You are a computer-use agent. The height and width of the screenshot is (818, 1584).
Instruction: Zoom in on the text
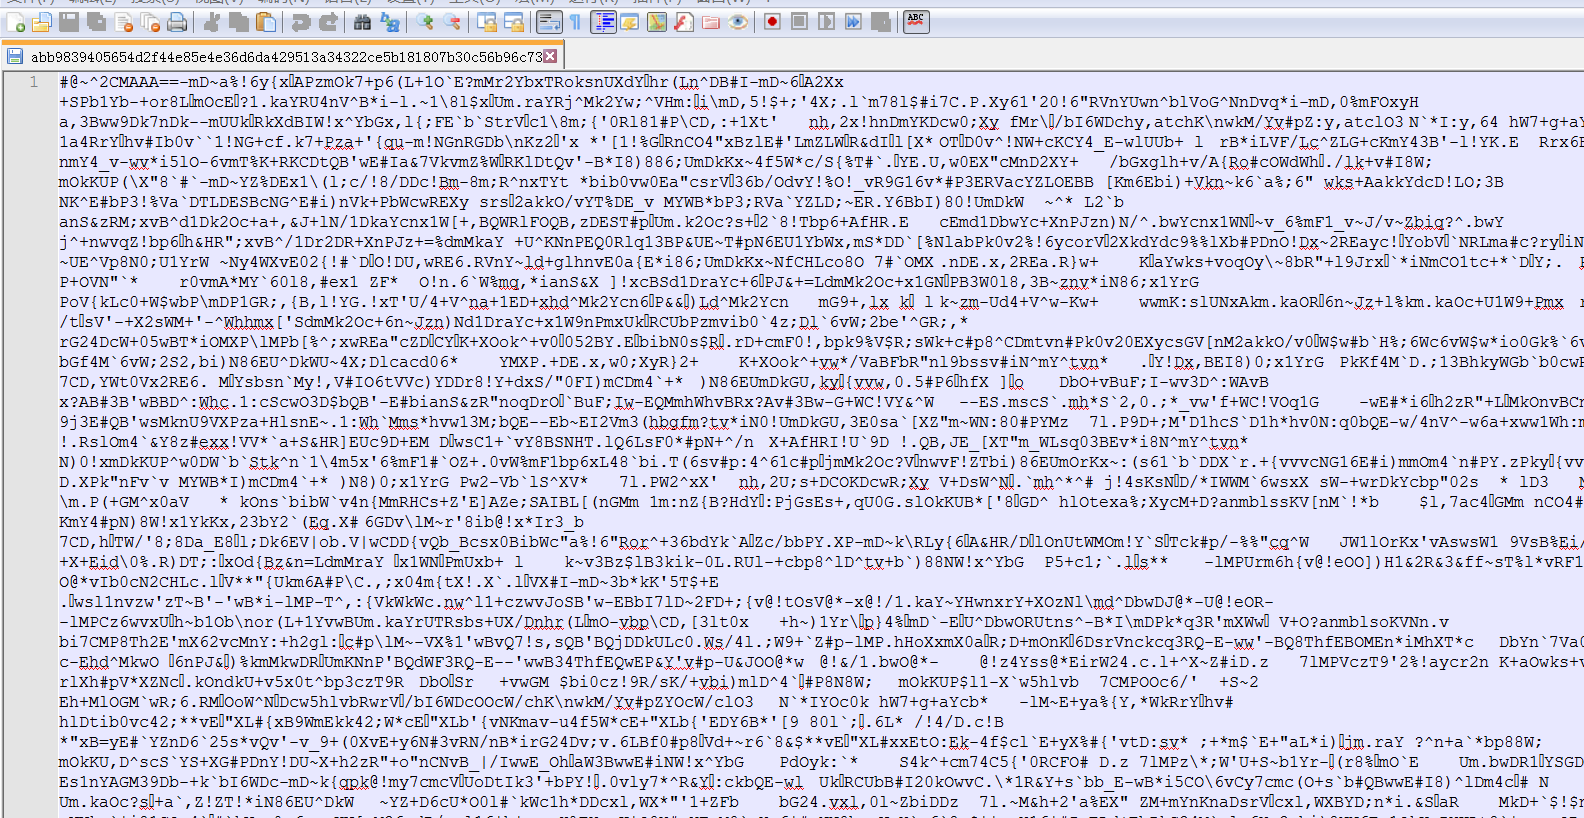click(x=425, y=22)
